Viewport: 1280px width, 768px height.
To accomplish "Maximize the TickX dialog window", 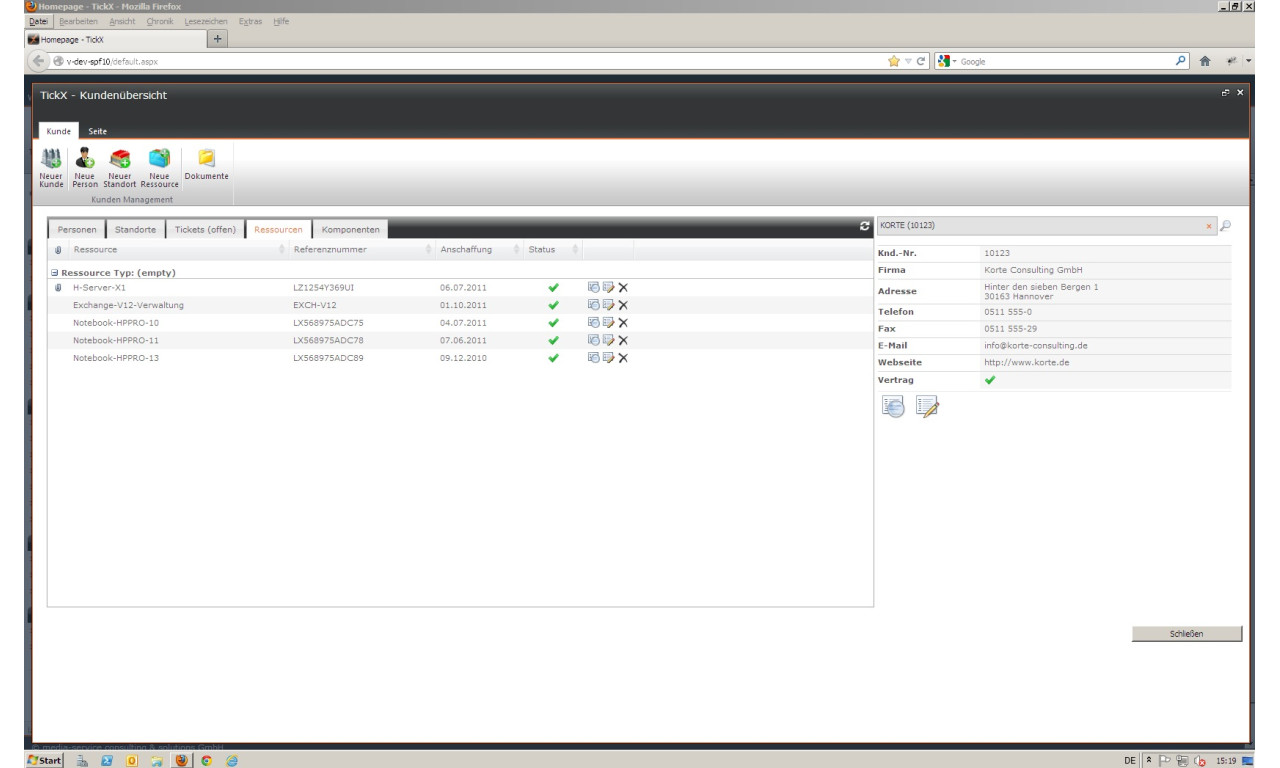I will [1226, 93].
